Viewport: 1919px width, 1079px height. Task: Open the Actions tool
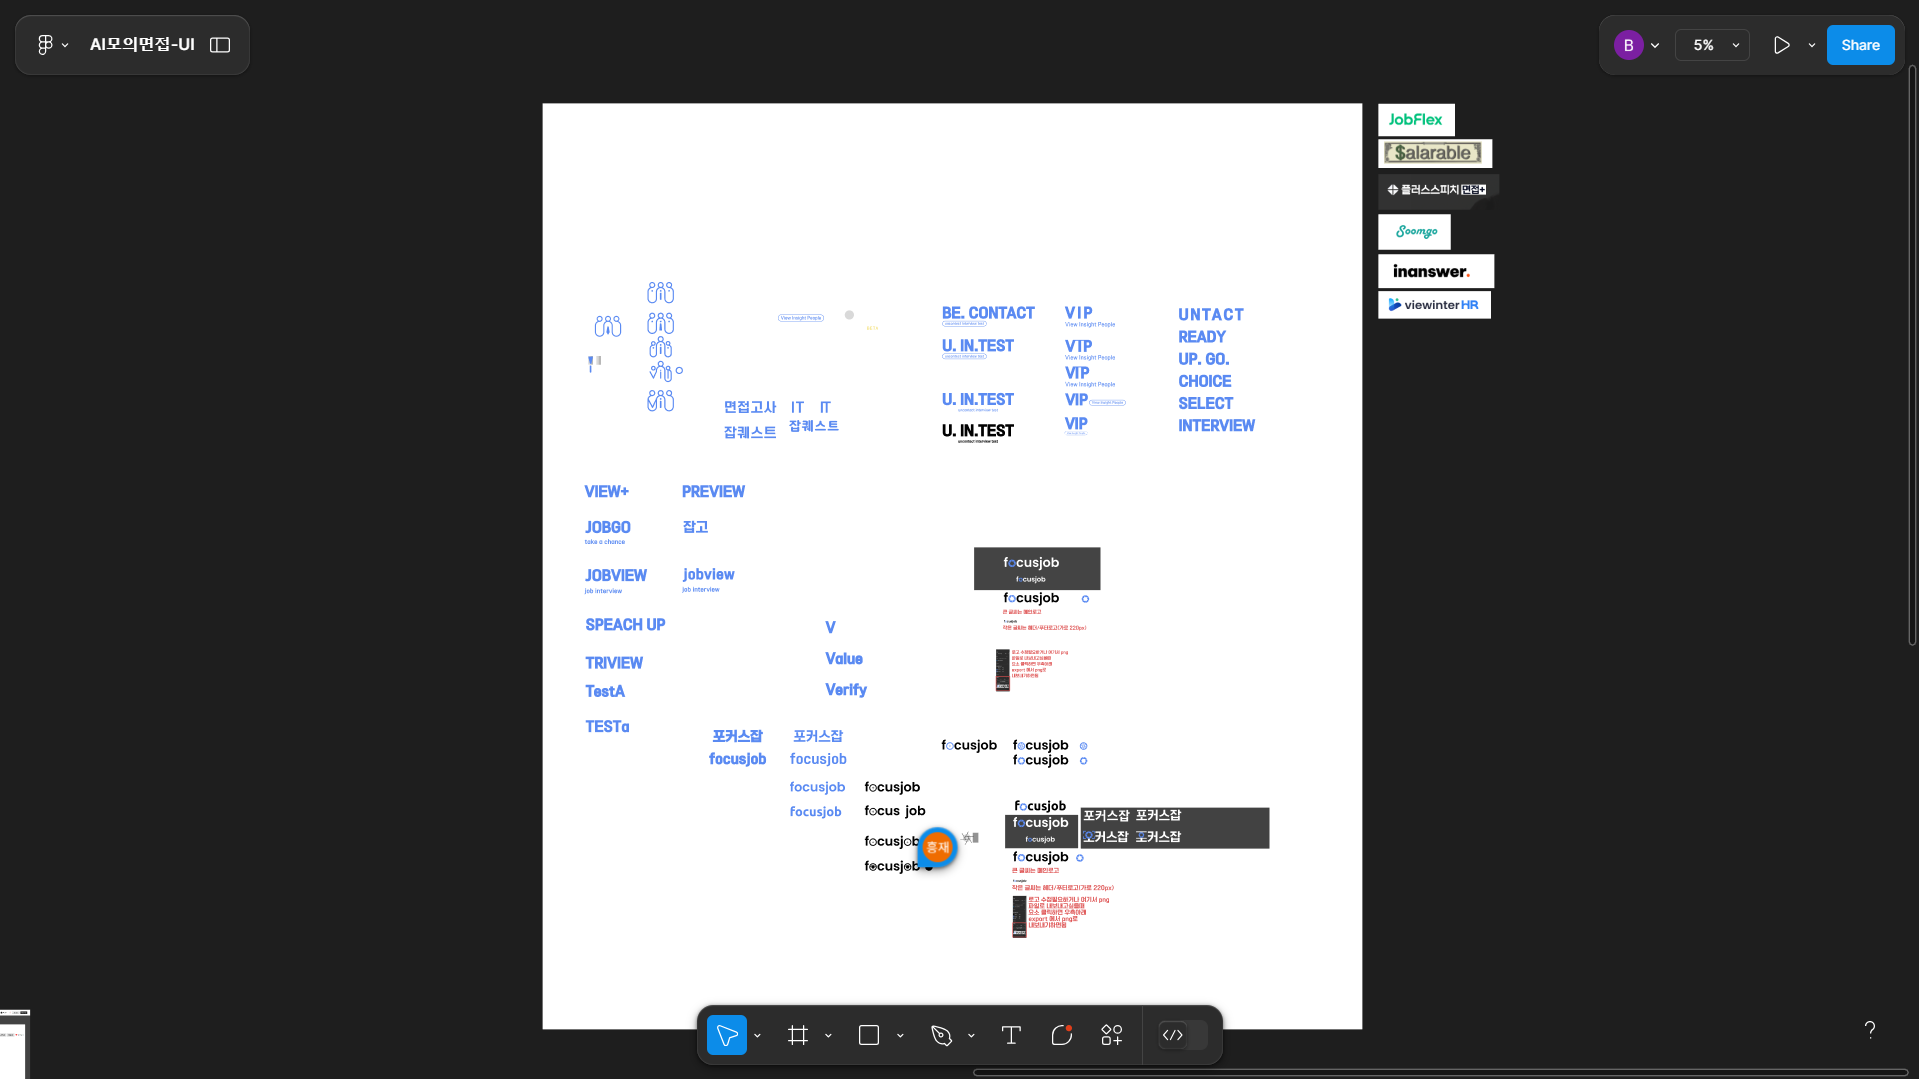click(x=1111, y=1035)
